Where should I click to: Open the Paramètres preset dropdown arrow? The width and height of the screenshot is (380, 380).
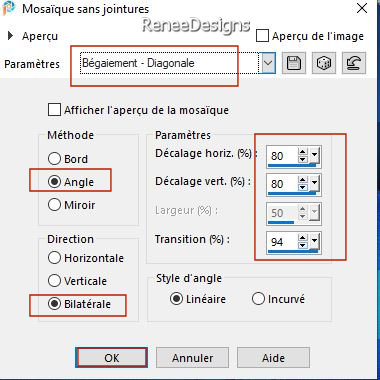coord(268,63)
